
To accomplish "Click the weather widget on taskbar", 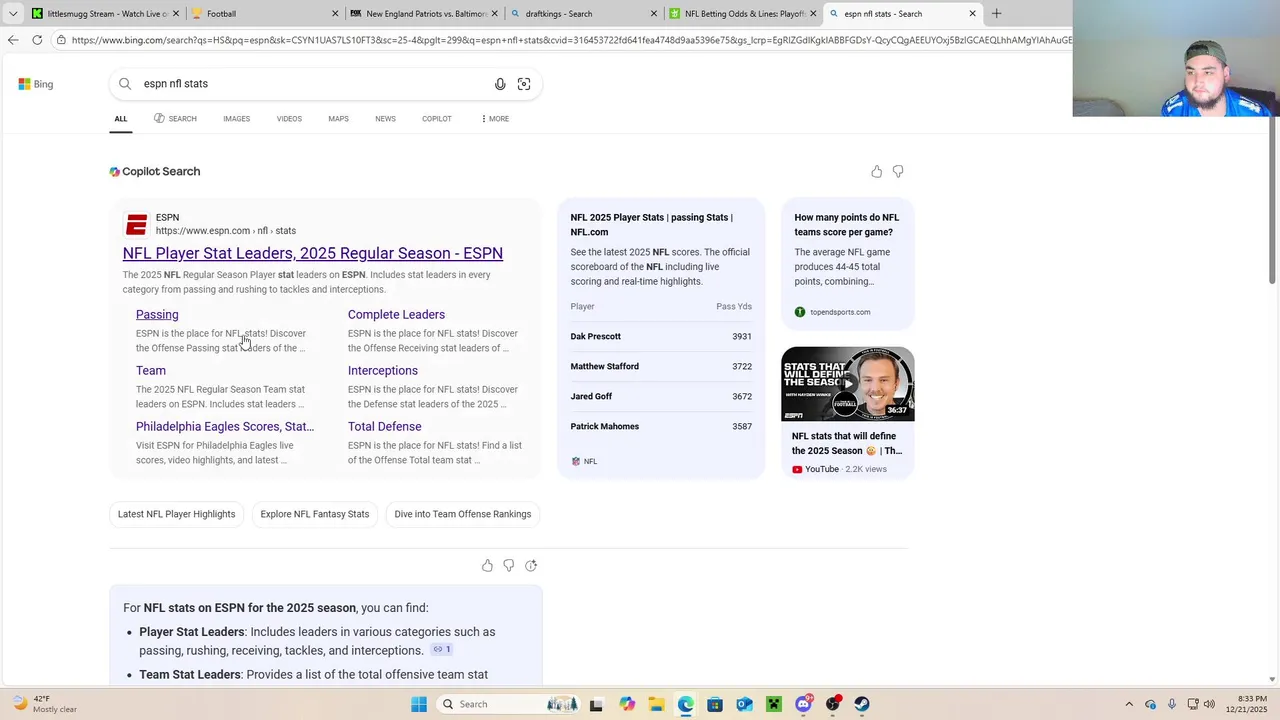I will pyautogui.click(x=43, y=704).
